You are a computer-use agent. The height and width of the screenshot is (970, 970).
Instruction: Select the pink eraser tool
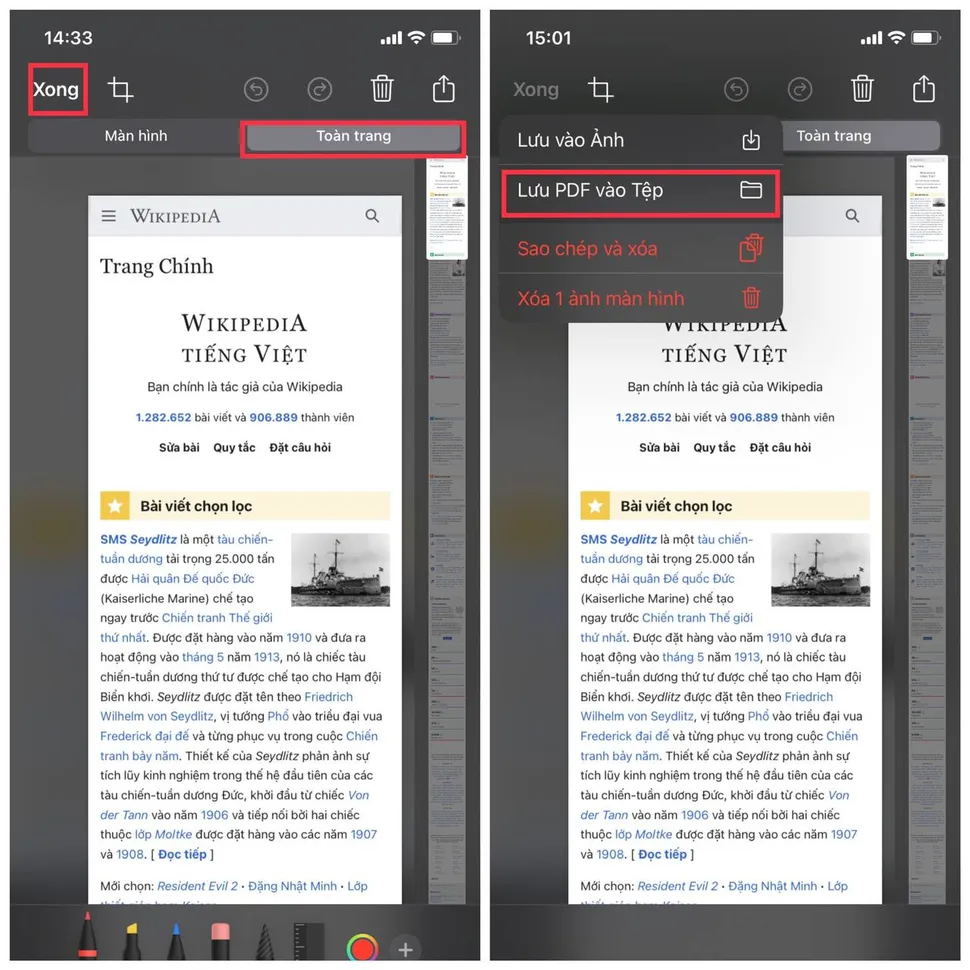click(220, 940)
